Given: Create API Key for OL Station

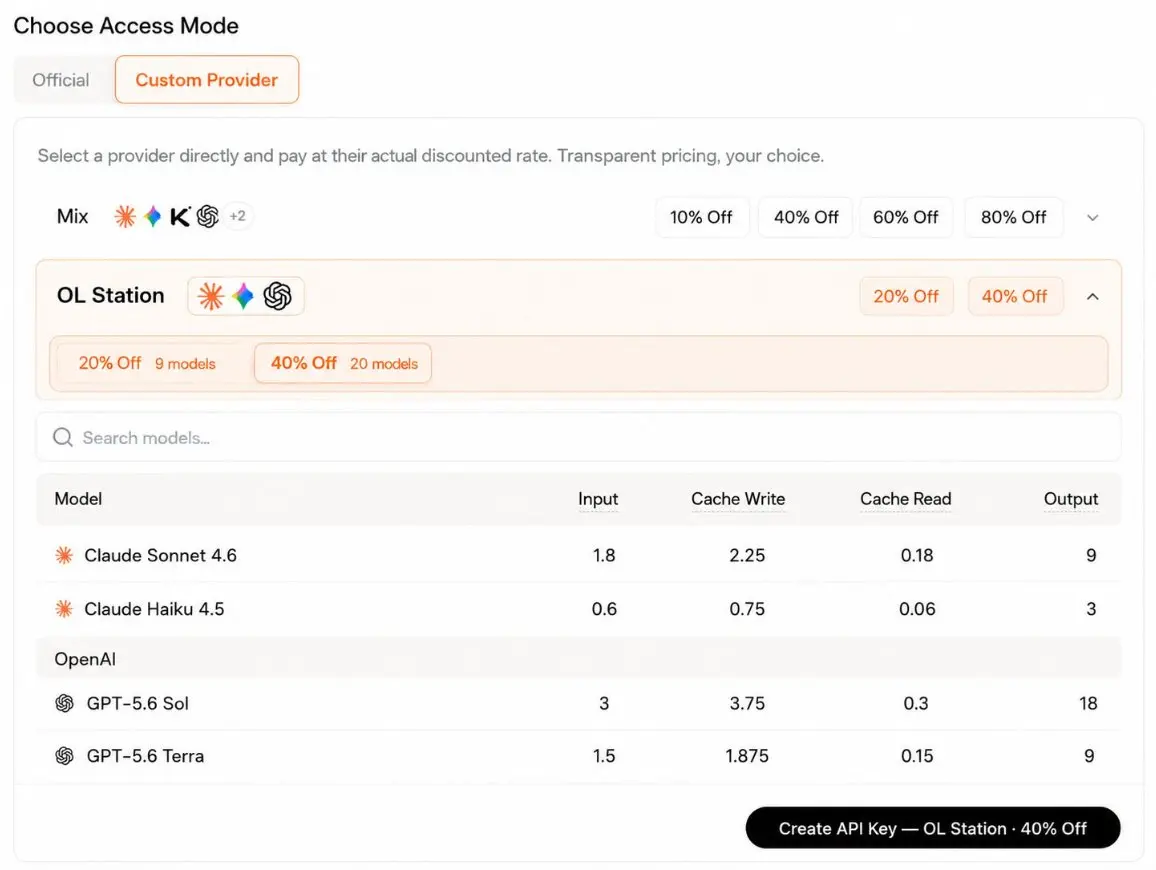Looking at the screenshot, I should tap(933, 828).
